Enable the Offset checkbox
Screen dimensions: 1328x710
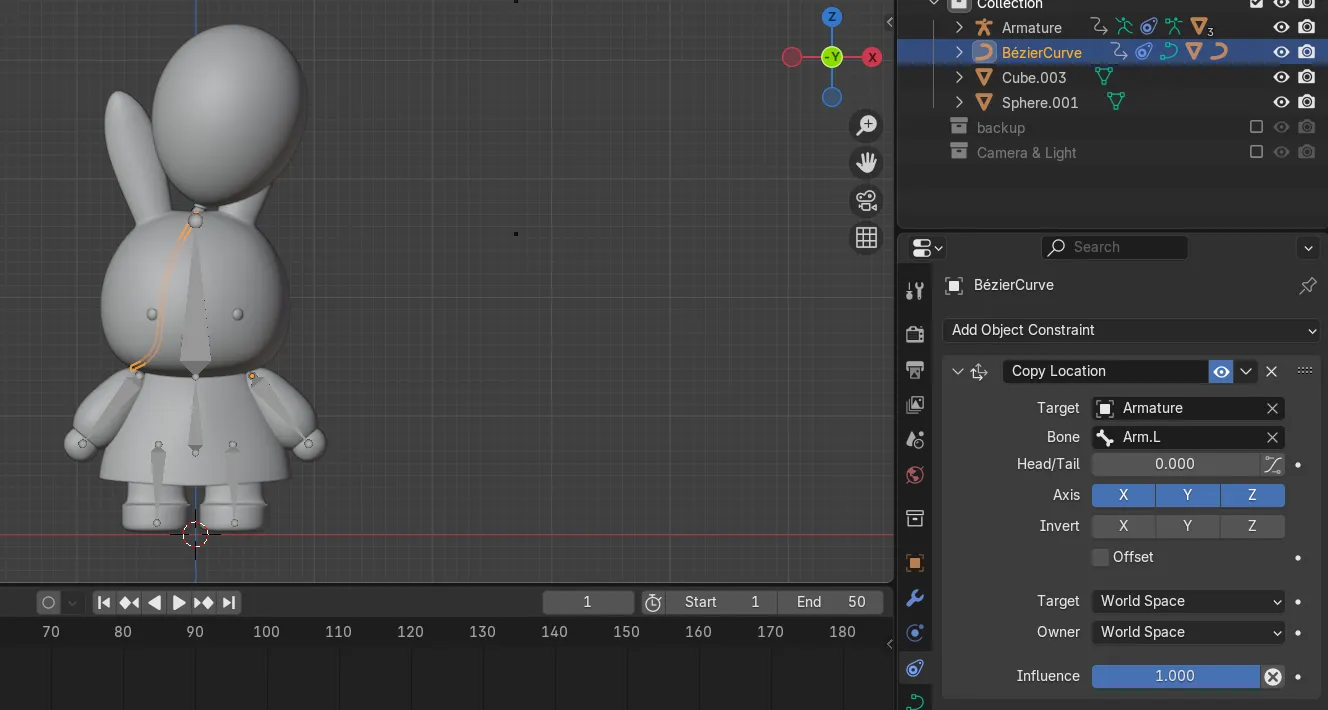click(x=1100, y=557)
